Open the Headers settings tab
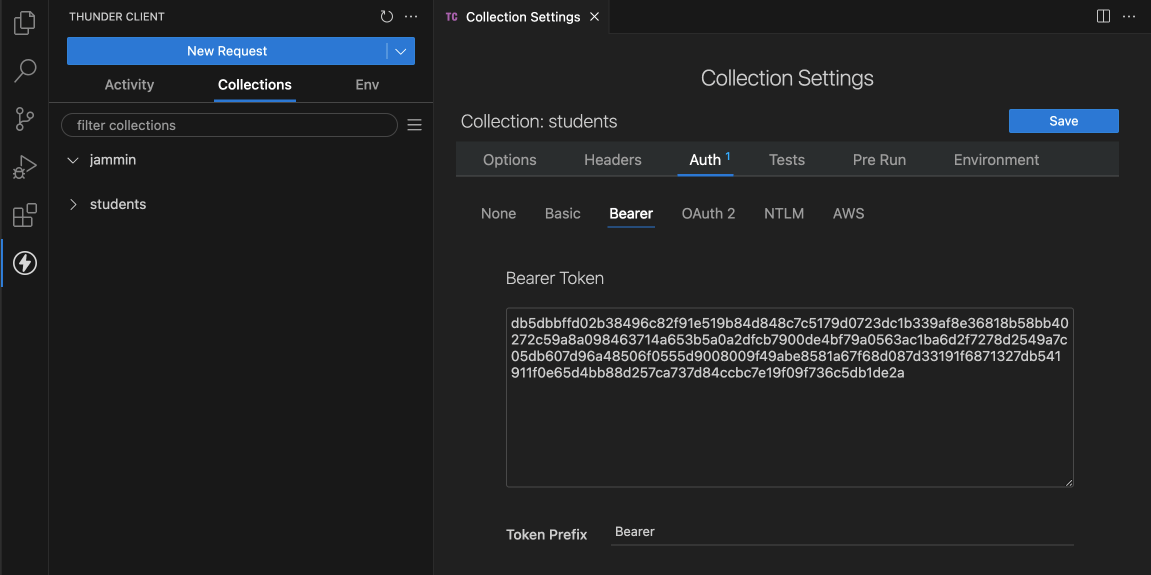Image resolution: width=1151 pixels, height=575 pixels. point(613,159)
